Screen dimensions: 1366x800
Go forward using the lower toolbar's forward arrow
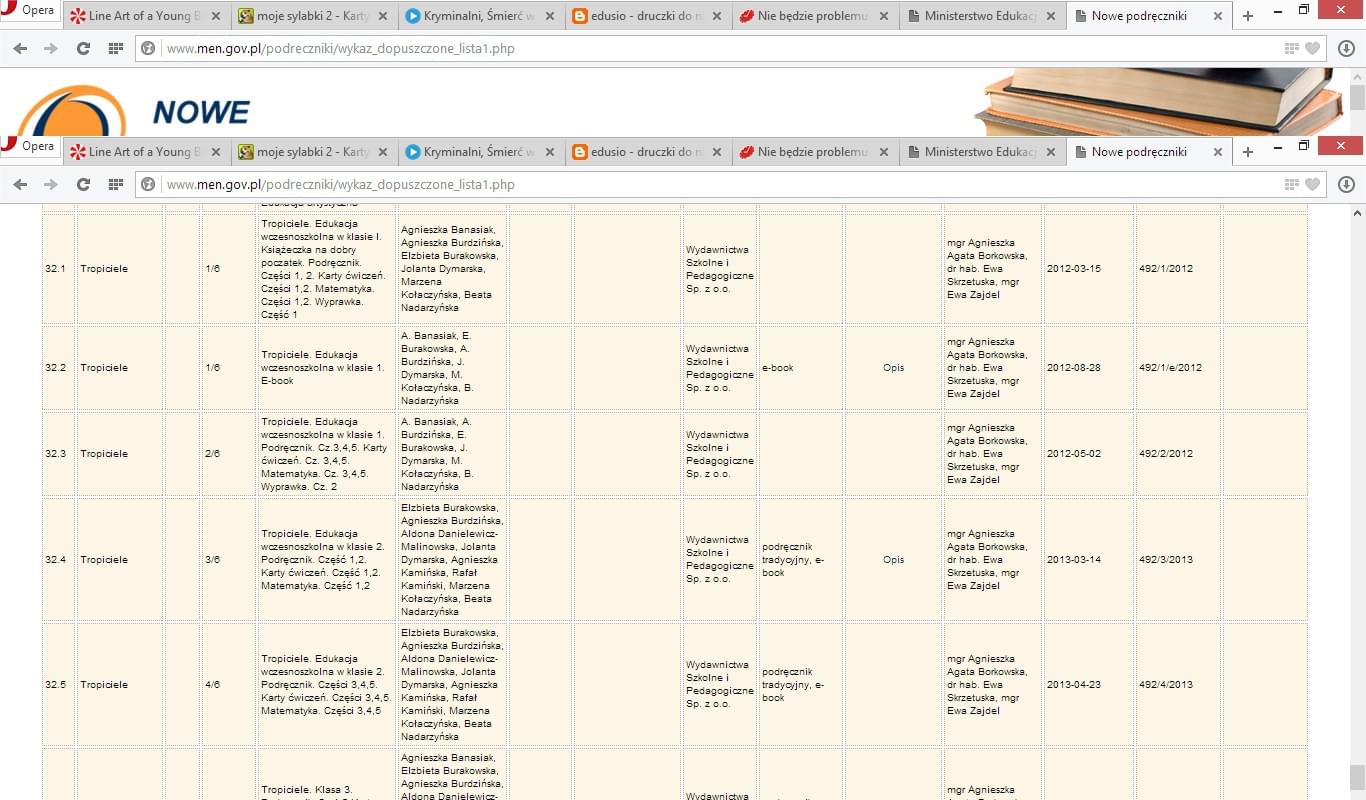51,185
